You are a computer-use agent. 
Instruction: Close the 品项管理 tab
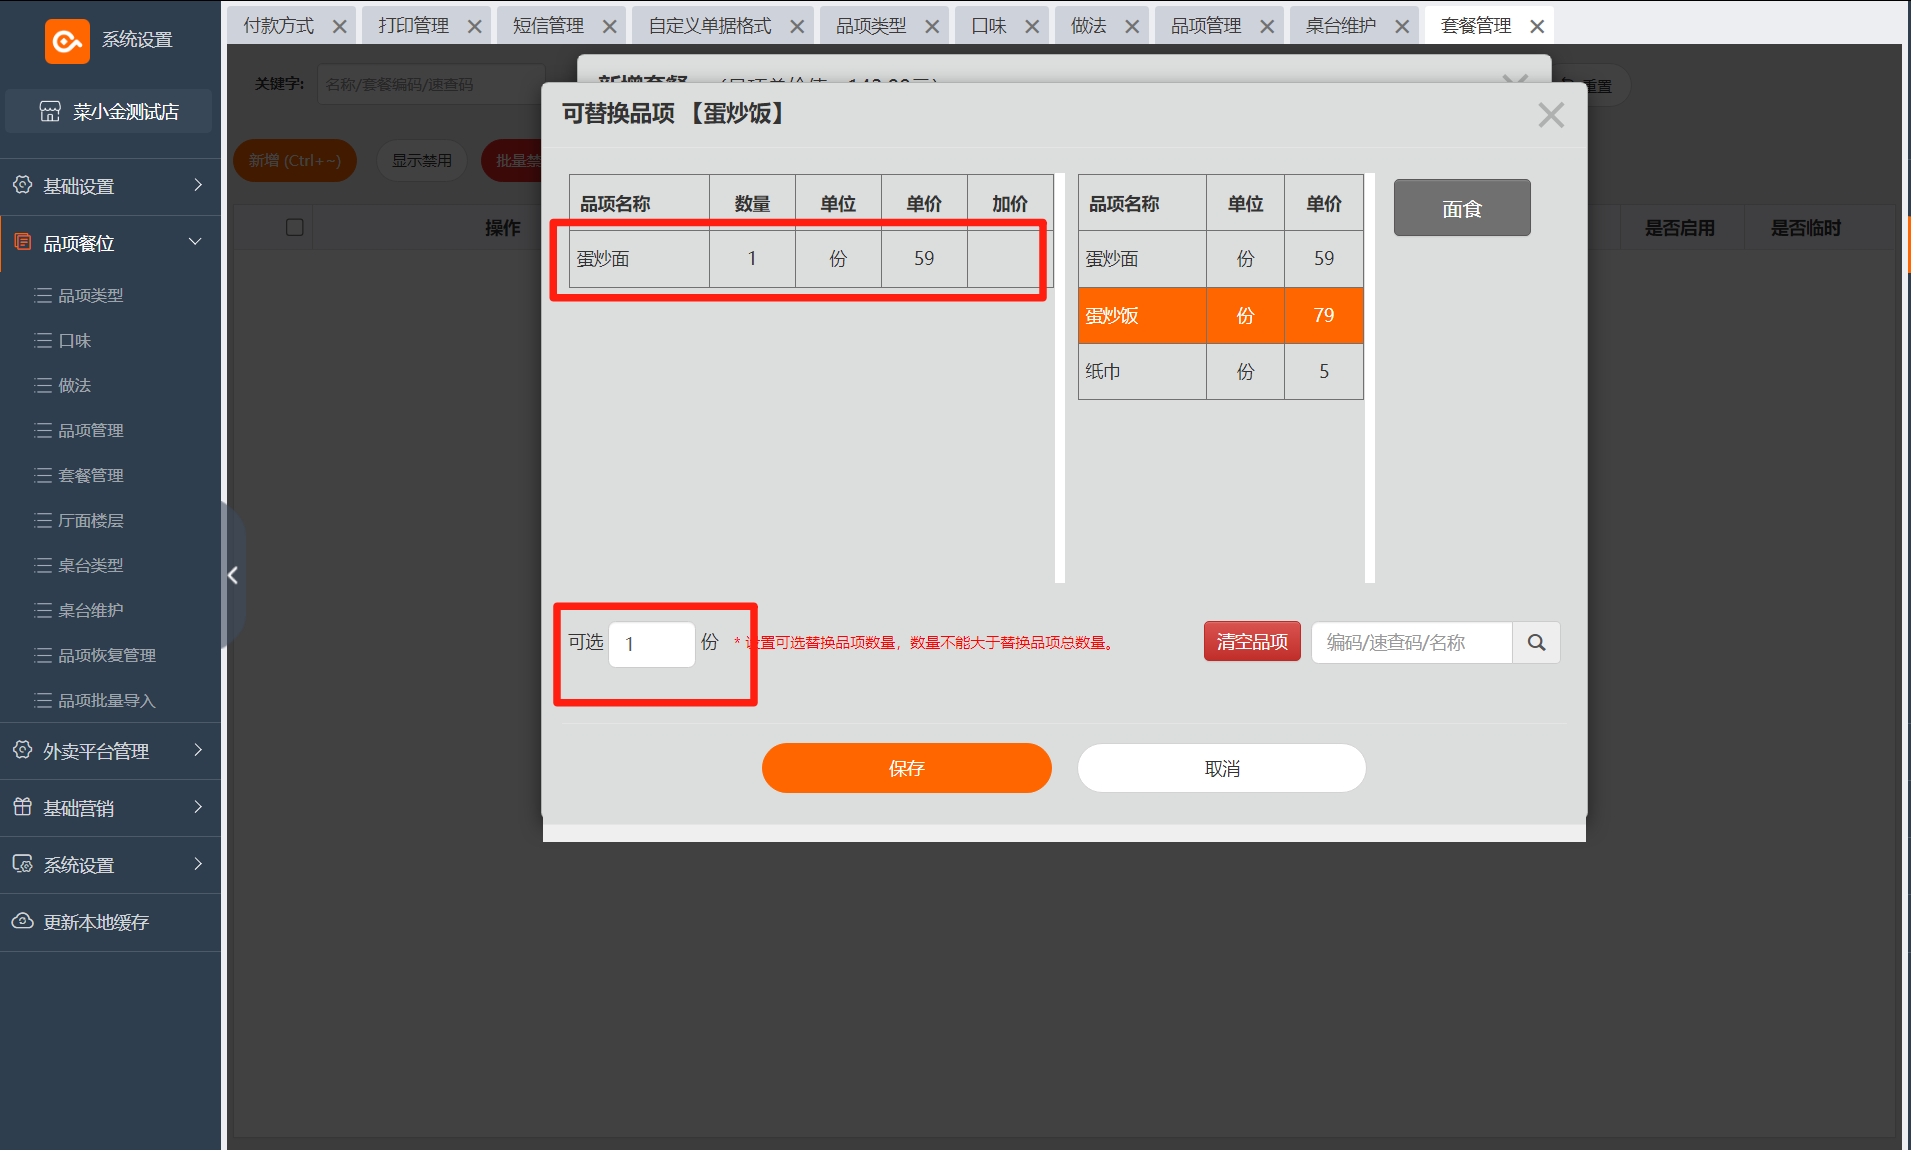(1267, 26)
